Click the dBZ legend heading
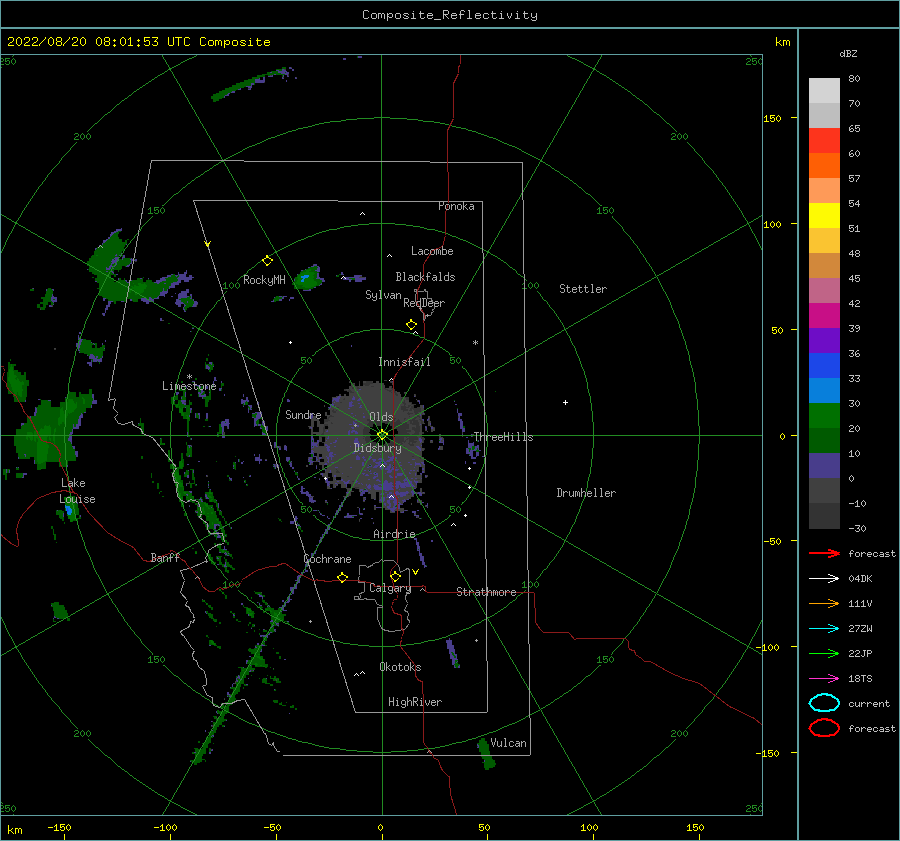900x841 pixels. (848, 53)
